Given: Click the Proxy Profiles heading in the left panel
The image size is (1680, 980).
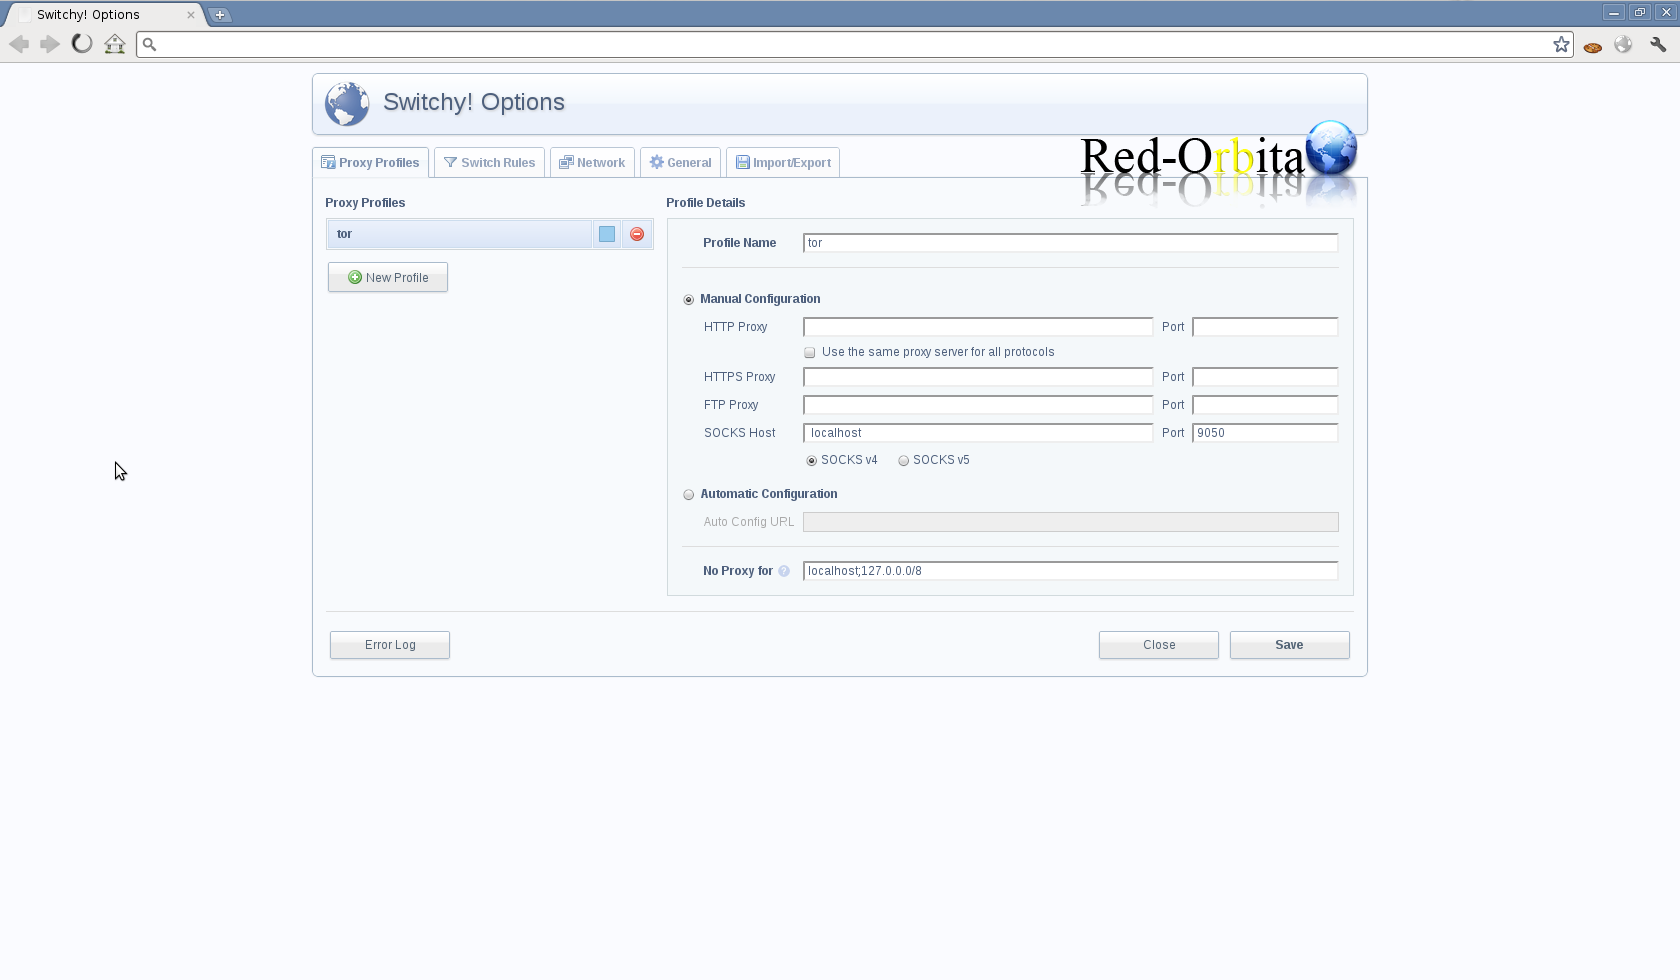Looking at the screenshot, I should click(x=365, y=203).
